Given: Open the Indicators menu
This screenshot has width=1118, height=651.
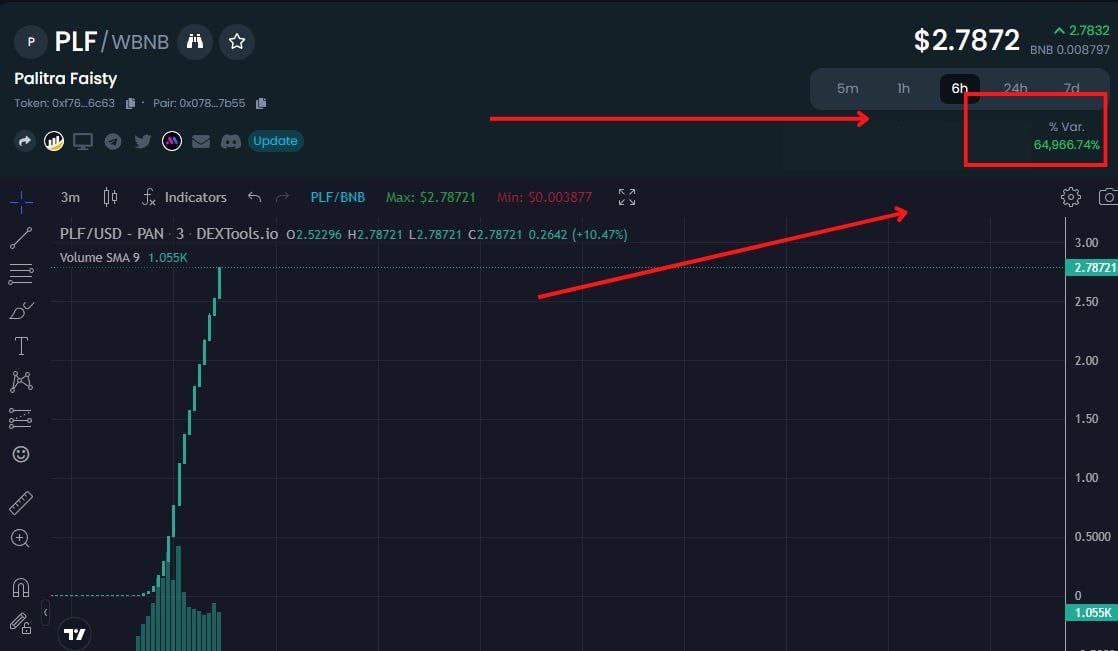Looking at the screenshot, I should point(184,198).
